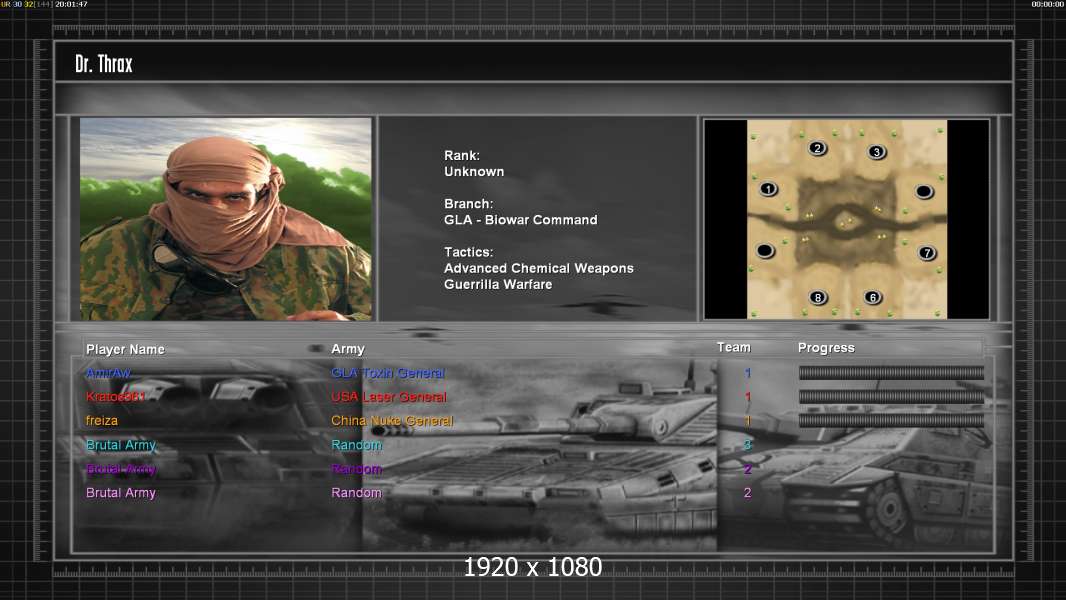Click the Branch: label

point(468,204)
